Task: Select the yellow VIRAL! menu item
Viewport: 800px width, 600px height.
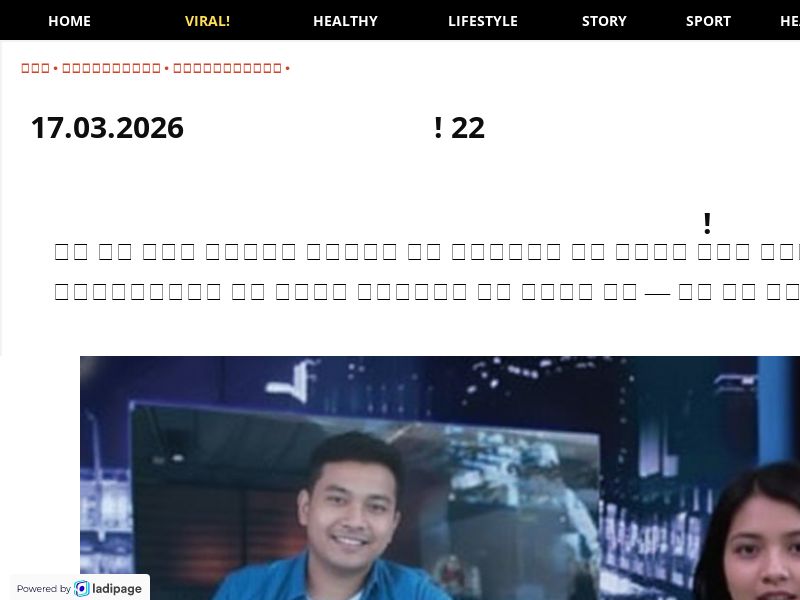Action: [207, 21]
